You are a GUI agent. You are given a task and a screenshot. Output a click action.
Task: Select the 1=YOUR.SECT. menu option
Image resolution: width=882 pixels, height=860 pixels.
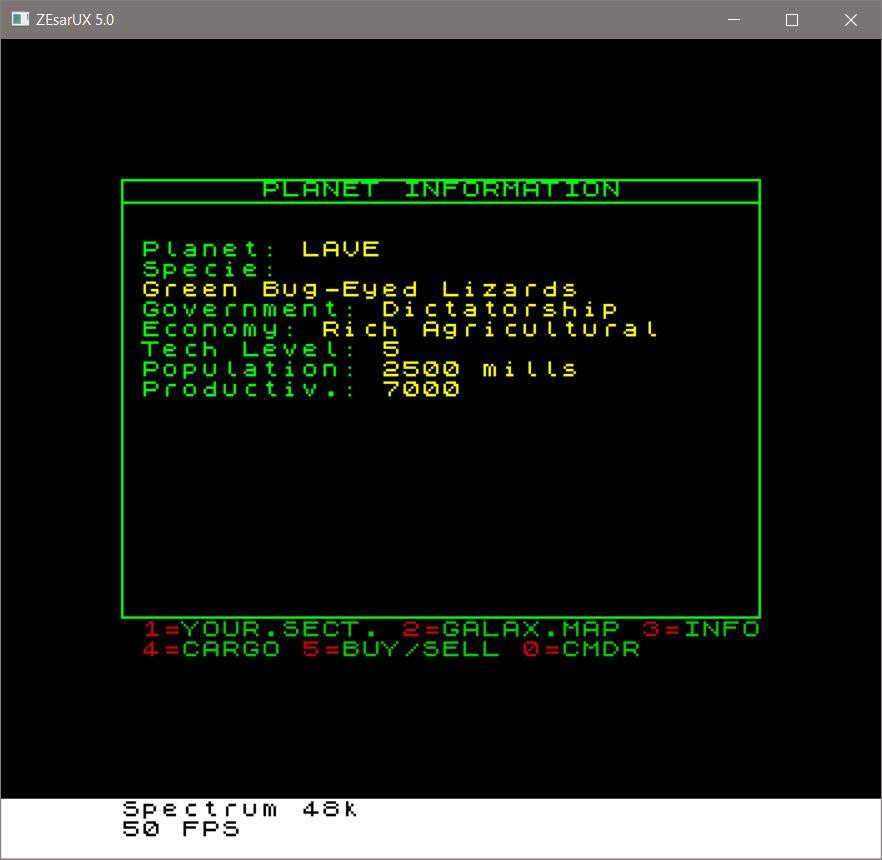pyautogui.click(x=260, y=628)
